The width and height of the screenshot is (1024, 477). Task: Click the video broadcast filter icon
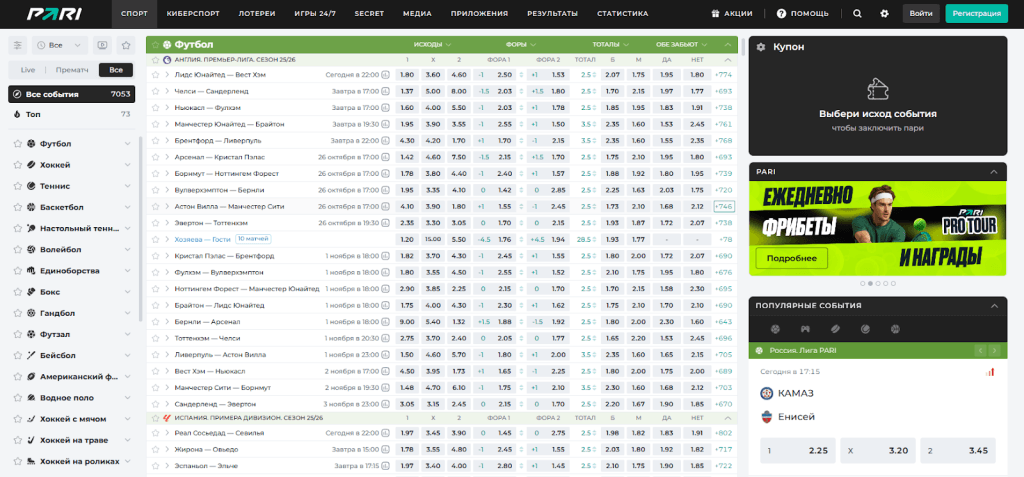pos(102,46)
